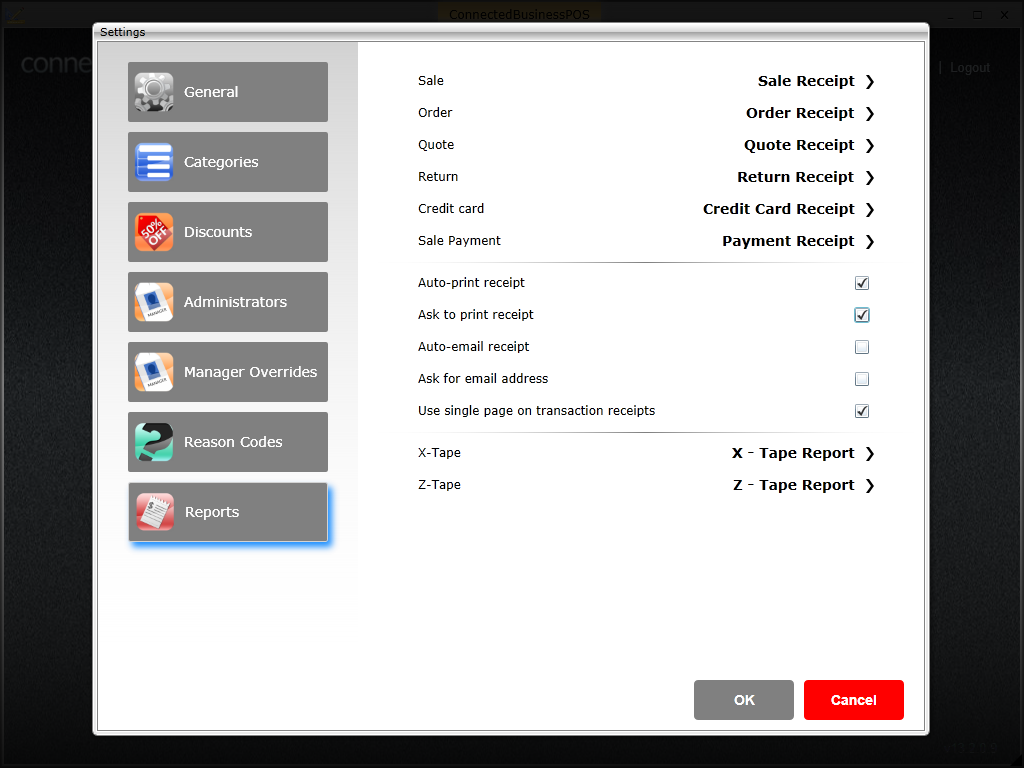Disable the Auto-print receipt checkbox
The height and width of the screenshot is (768, 1024).
click(862, 283)
